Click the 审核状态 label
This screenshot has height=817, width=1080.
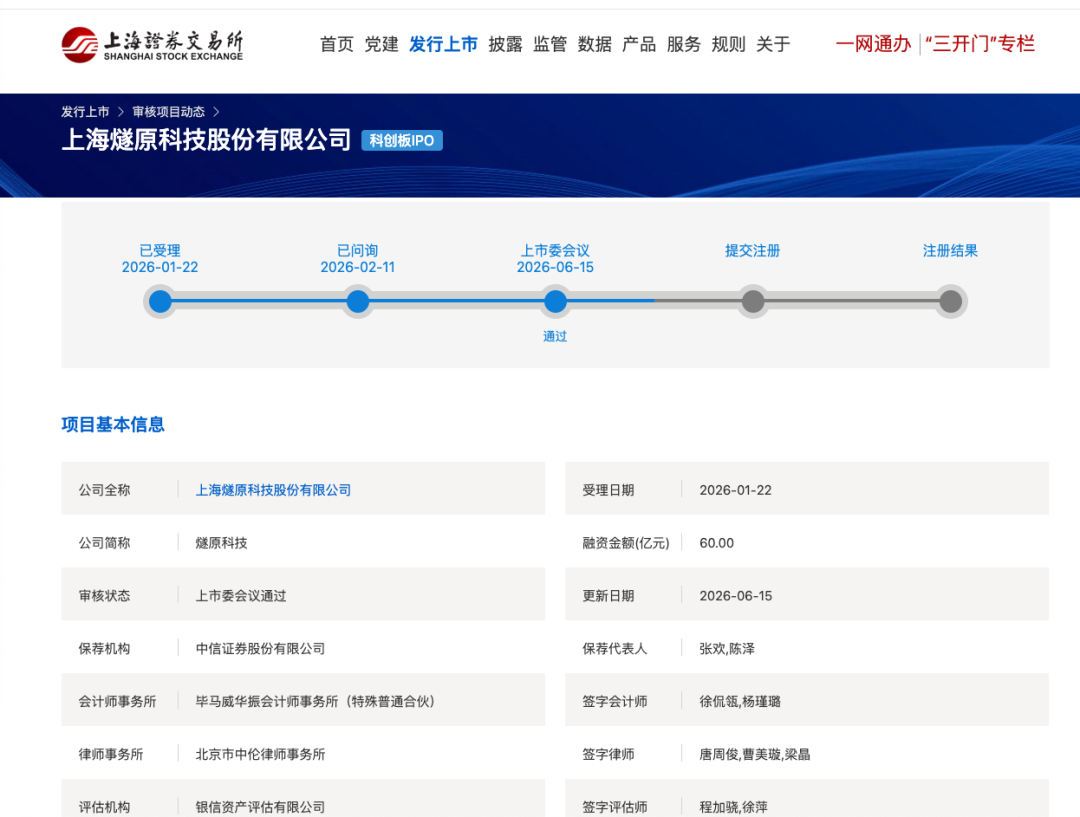[x=104, y=596]
